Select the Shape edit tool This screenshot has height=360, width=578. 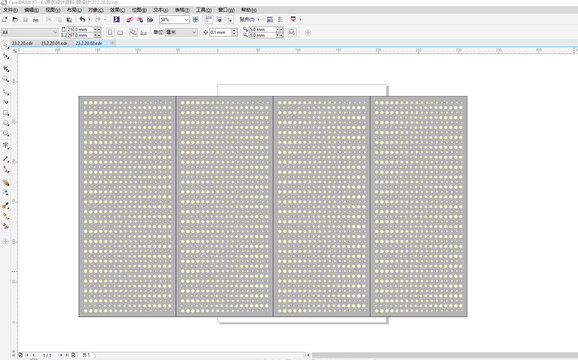[6, 56]
